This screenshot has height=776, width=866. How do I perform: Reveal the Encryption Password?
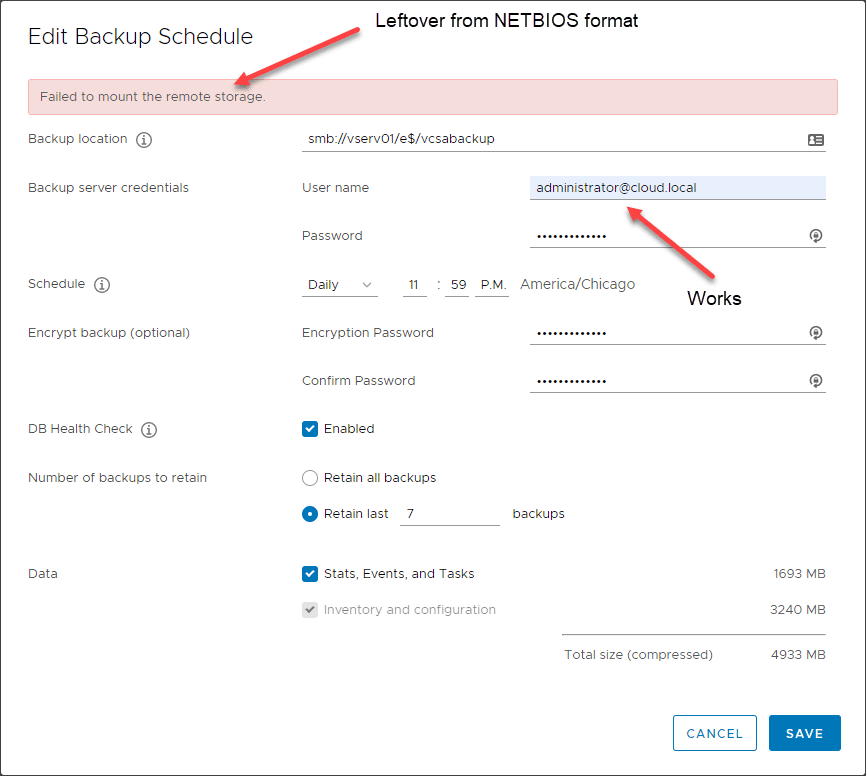click(815, 332)
